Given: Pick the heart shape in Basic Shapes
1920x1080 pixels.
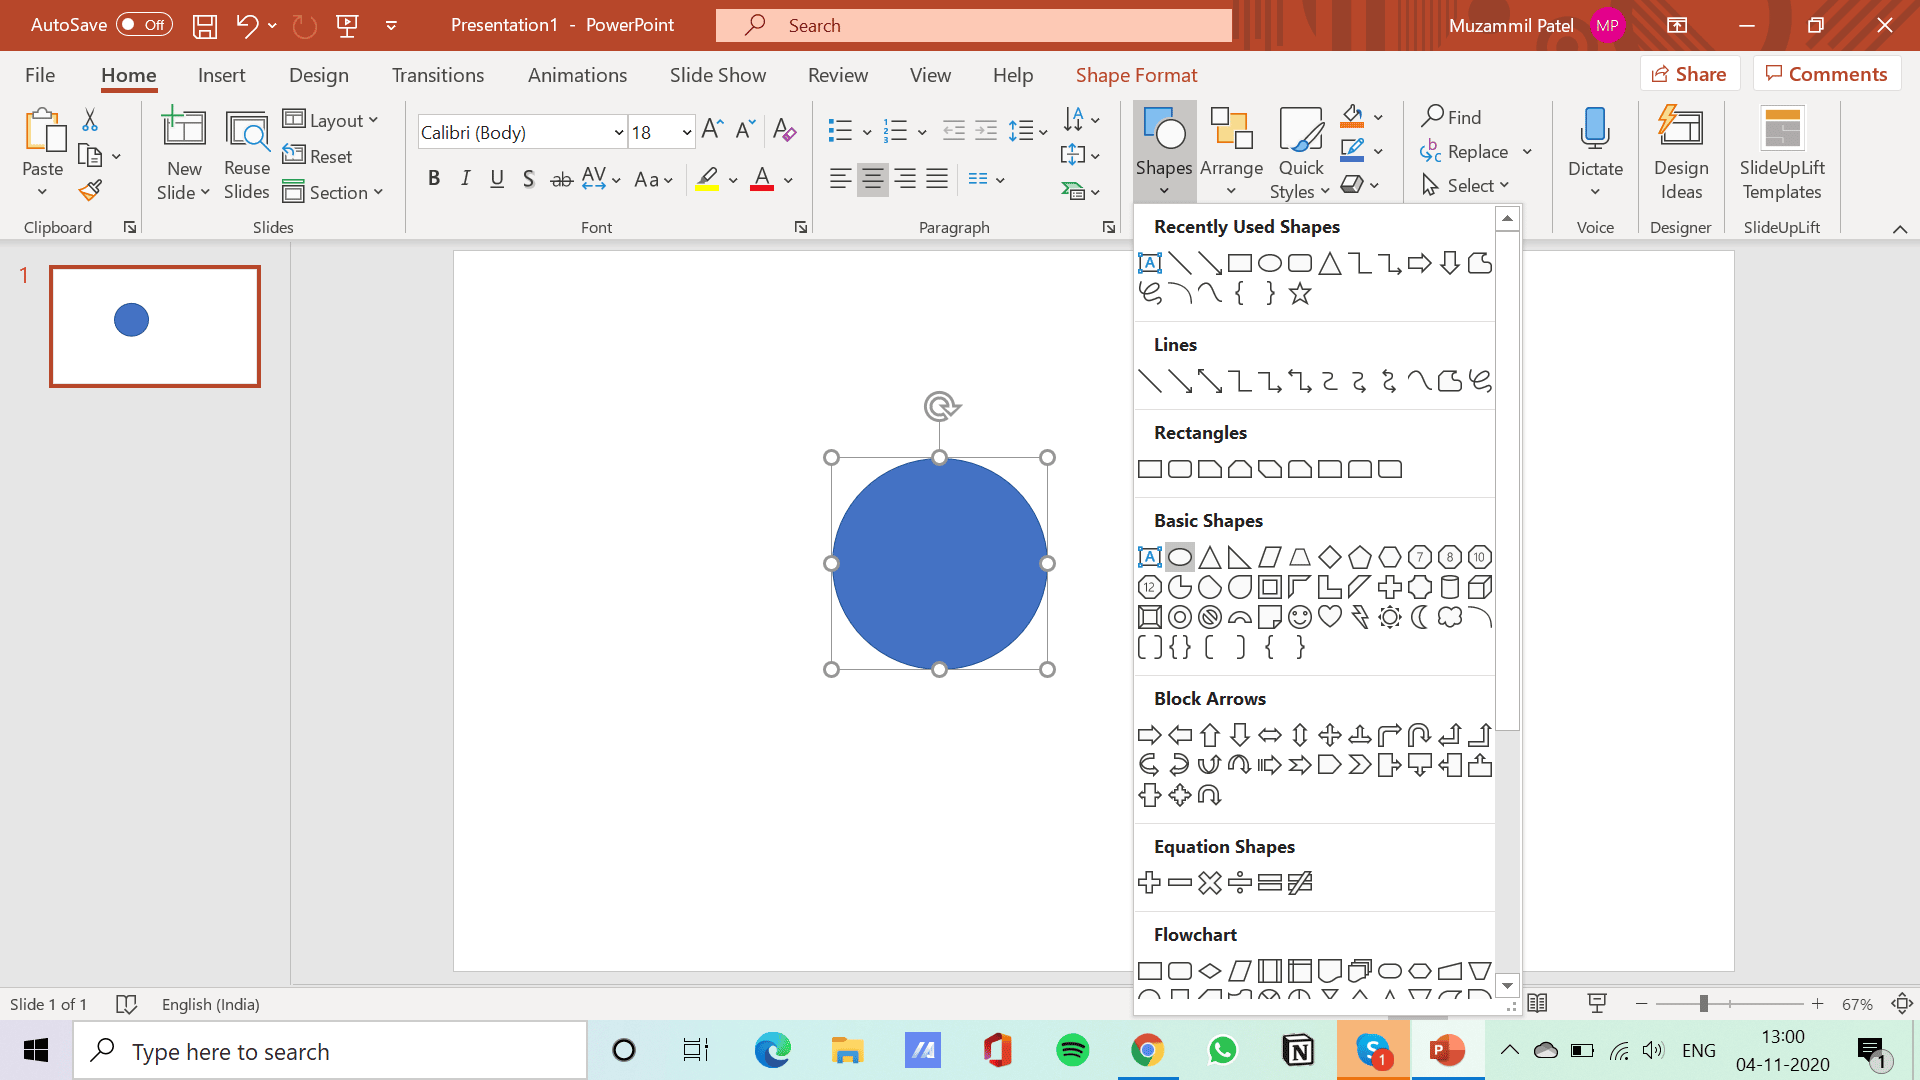Looking at the screenshot, I should (x=1330, y=617).
